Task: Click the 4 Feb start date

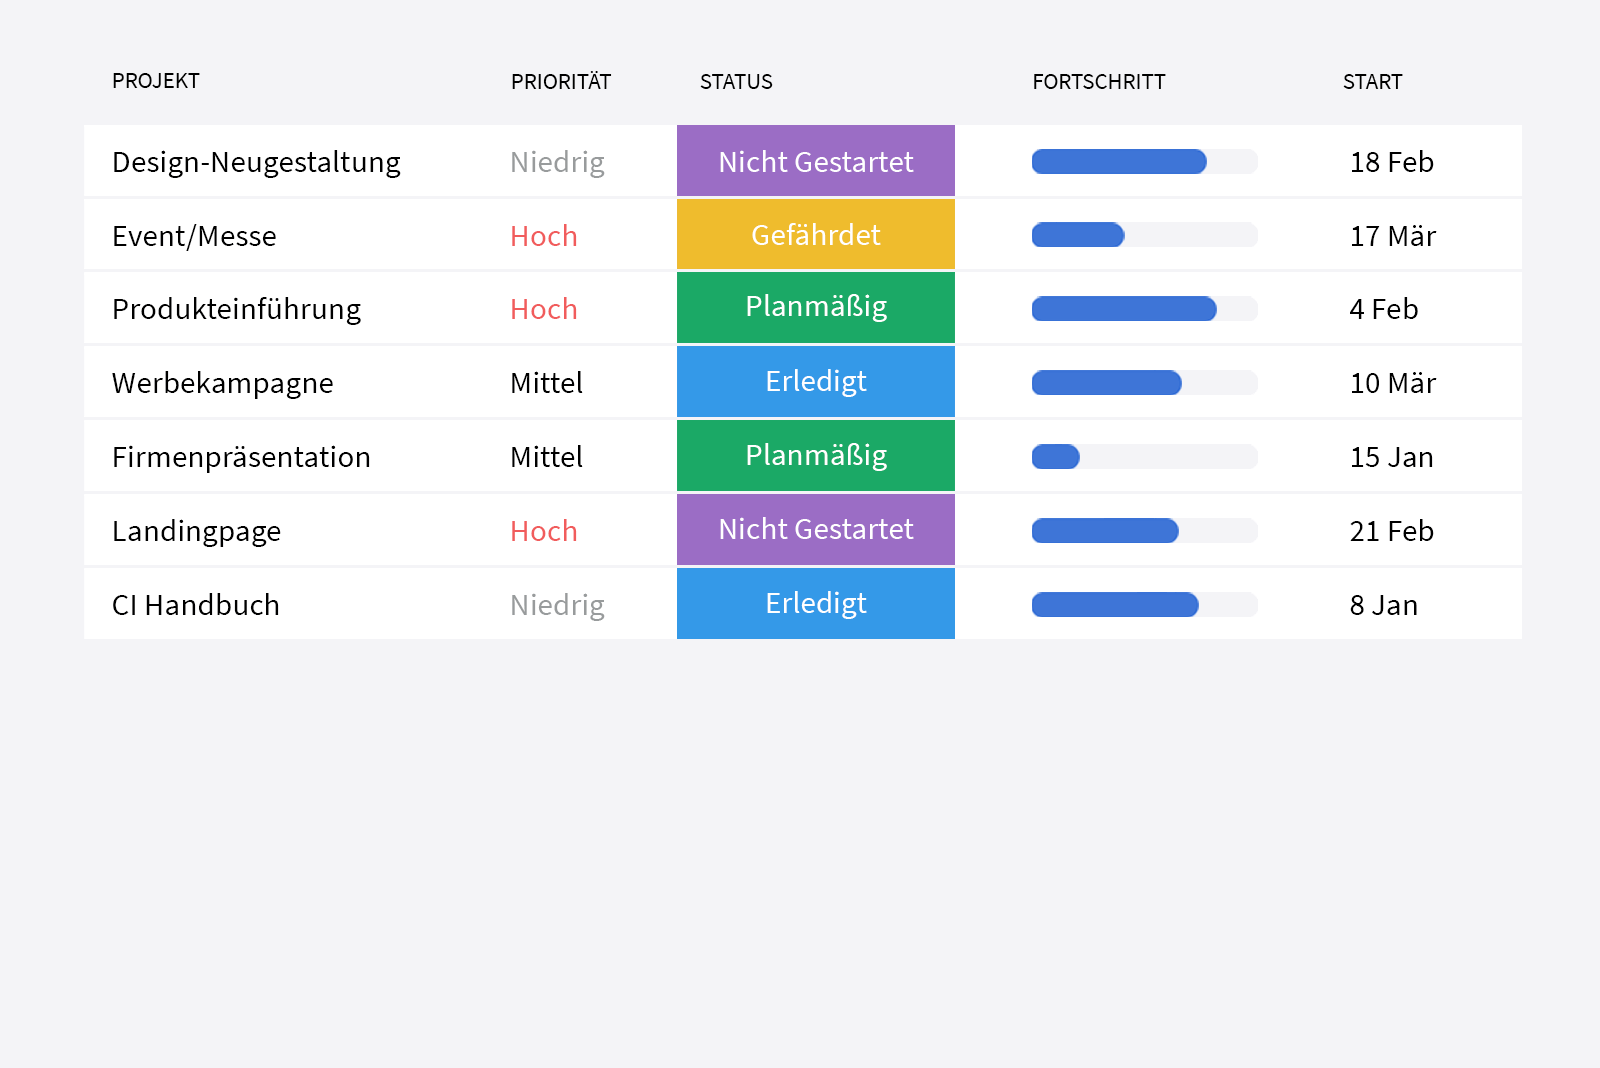Action: (x=1383, y=309)
